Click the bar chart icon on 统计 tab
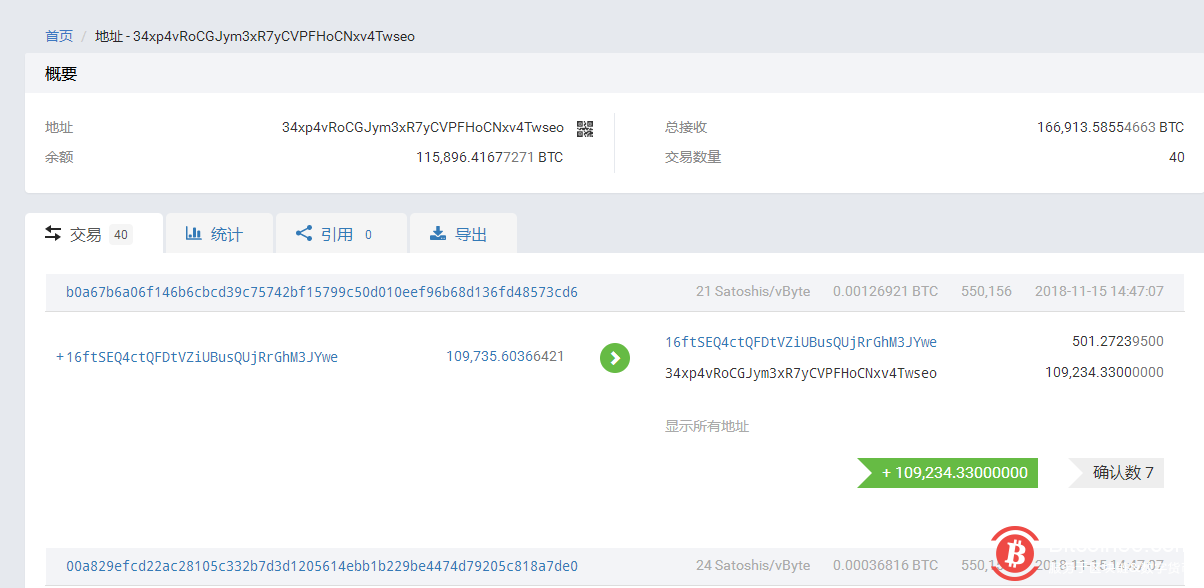This screenshot has height=588, width=1204. click(x=194, y=233)
